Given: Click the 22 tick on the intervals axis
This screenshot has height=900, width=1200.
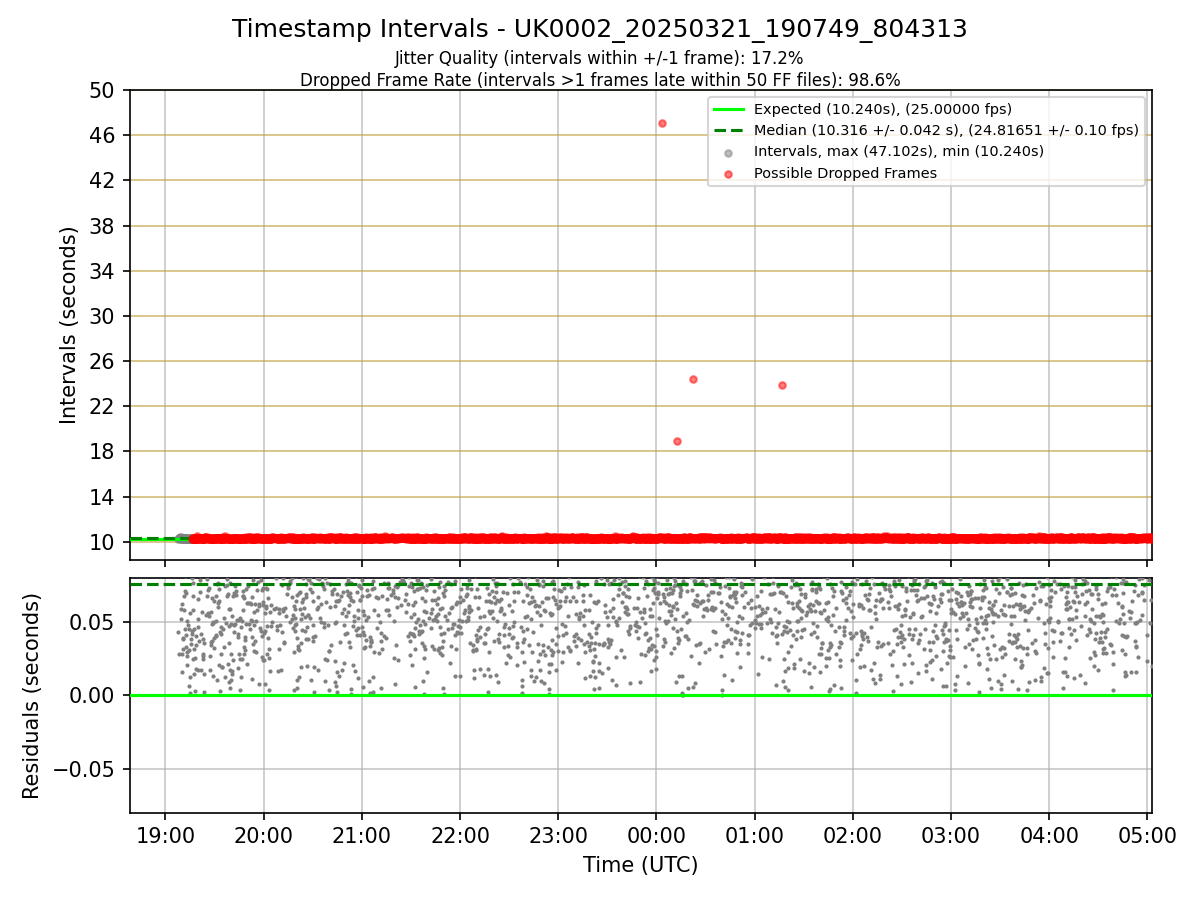Looking at the screenshot, I should (104, 406).
